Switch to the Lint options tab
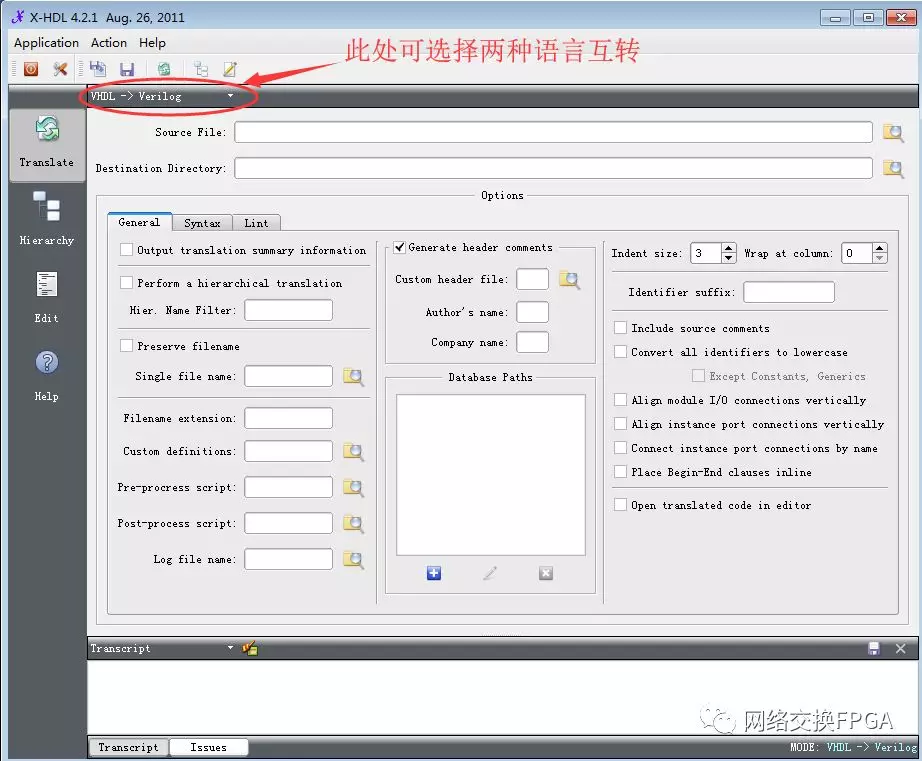This screenshot has height=761, width=922. coord(256,223)
